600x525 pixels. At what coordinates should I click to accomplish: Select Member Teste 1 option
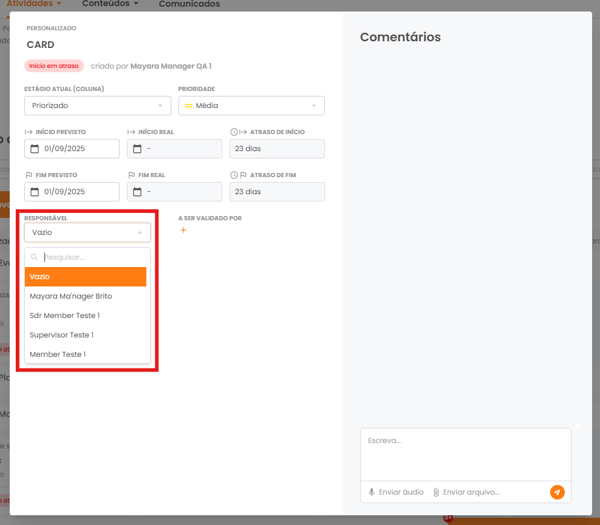[x=58, y=355]
